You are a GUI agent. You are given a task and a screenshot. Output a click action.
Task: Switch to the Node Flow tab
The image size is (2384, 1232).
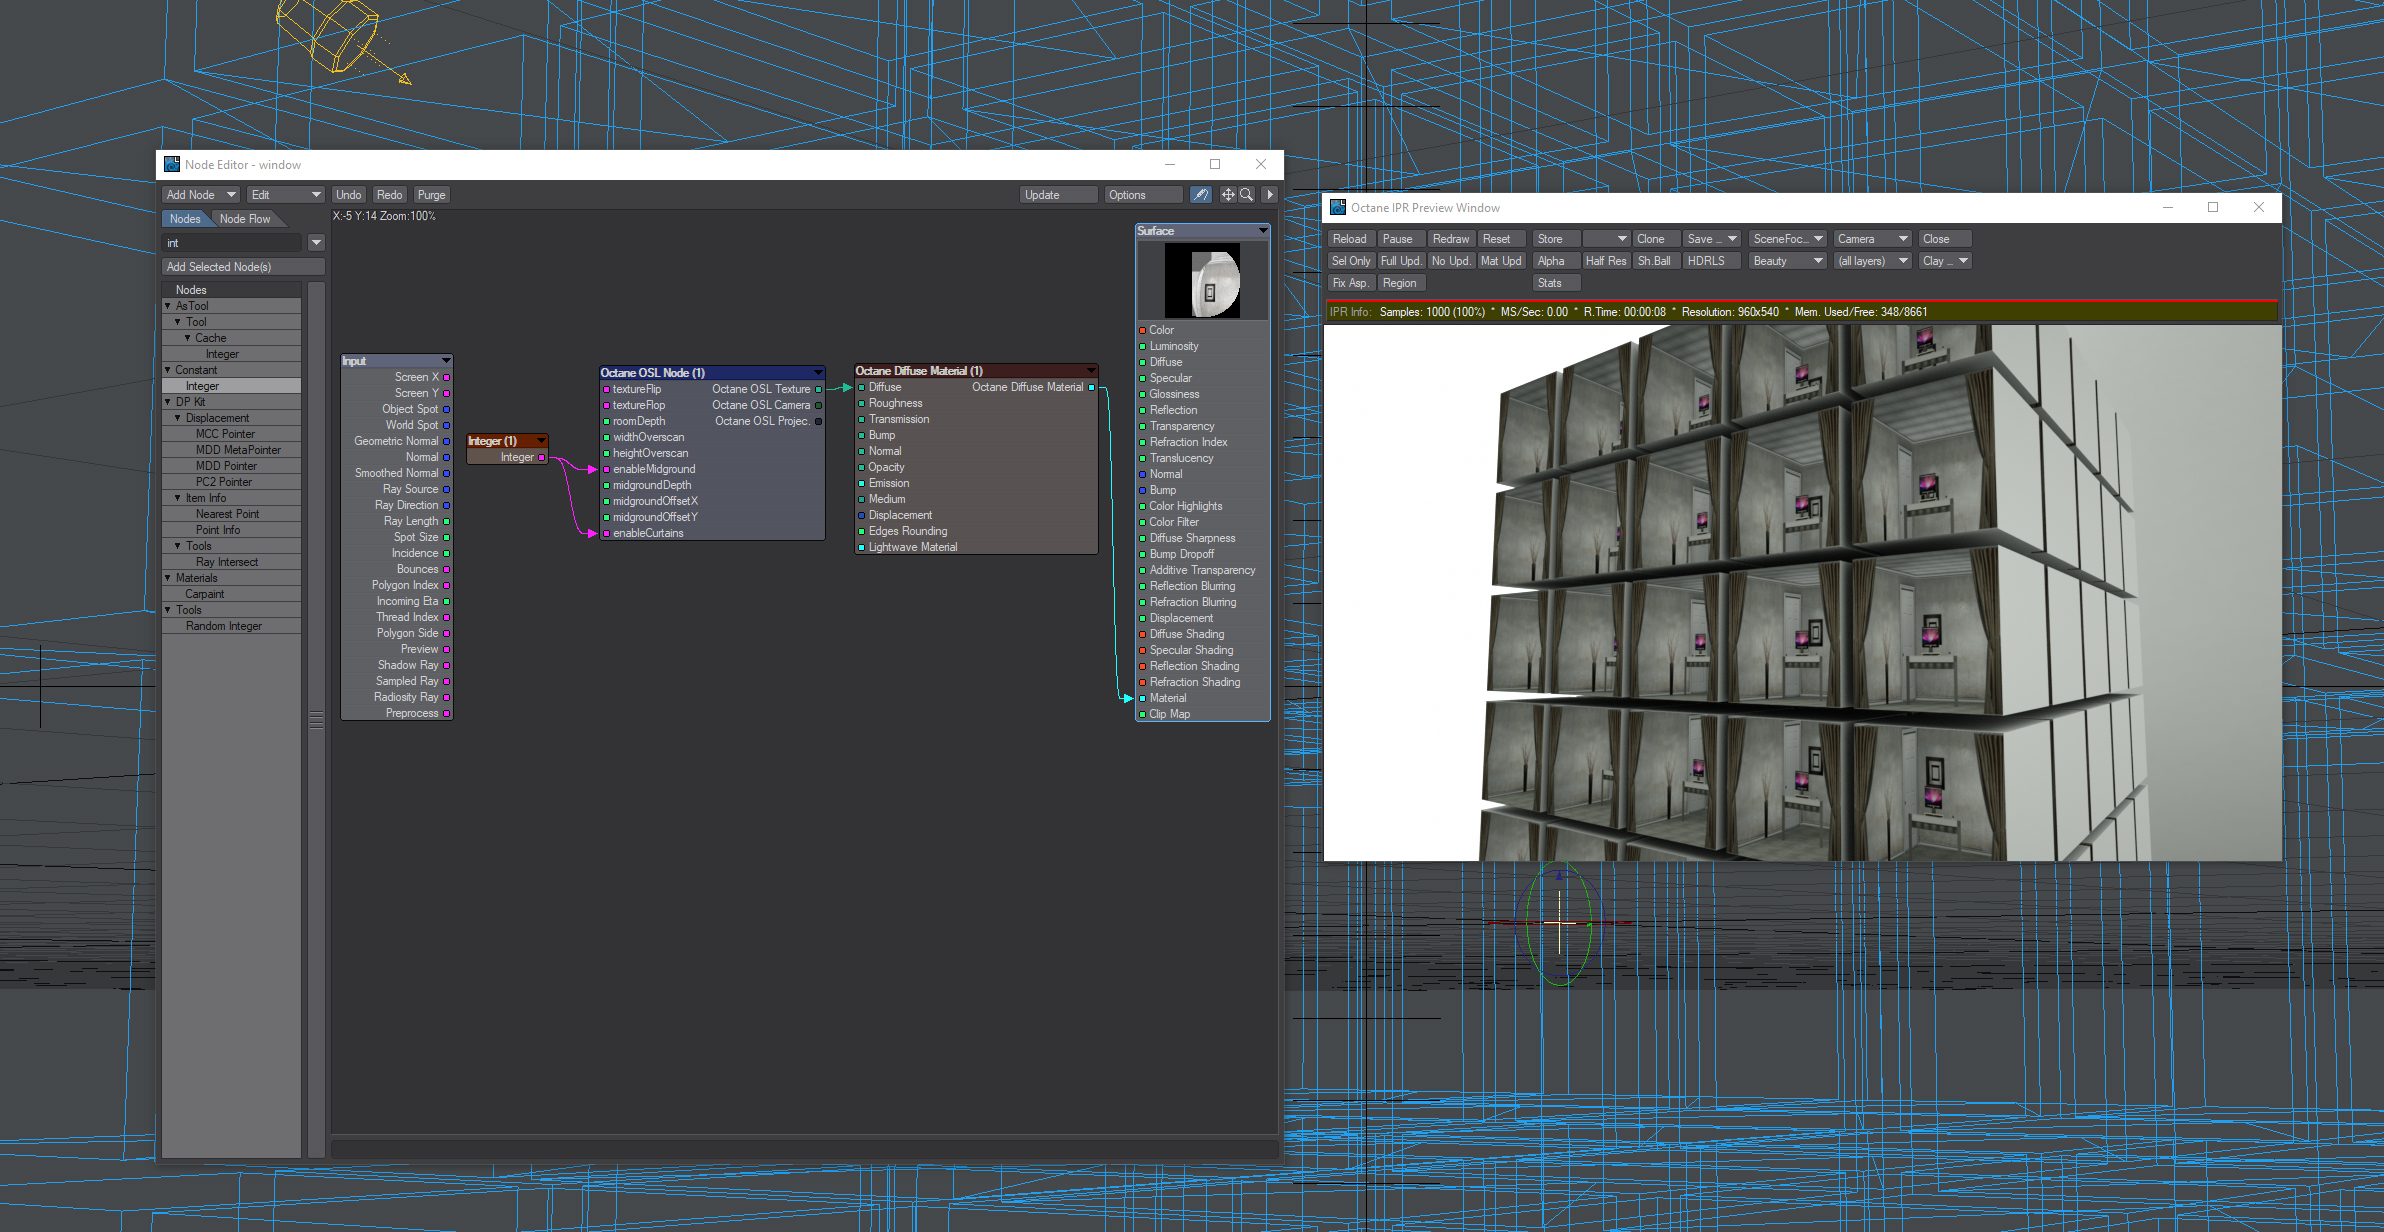coord(245,219)
